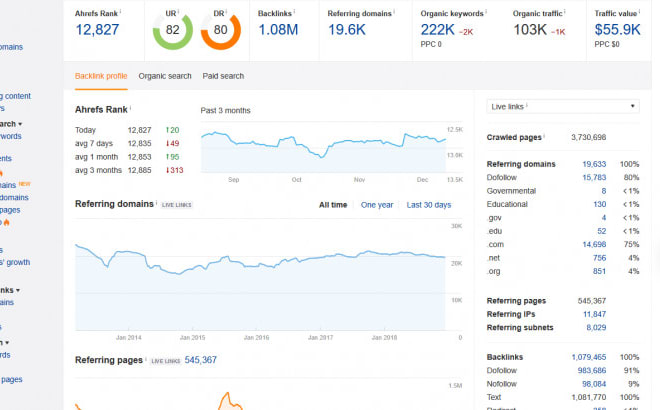Open Referring subnets count 8,029

coord(596,328)
